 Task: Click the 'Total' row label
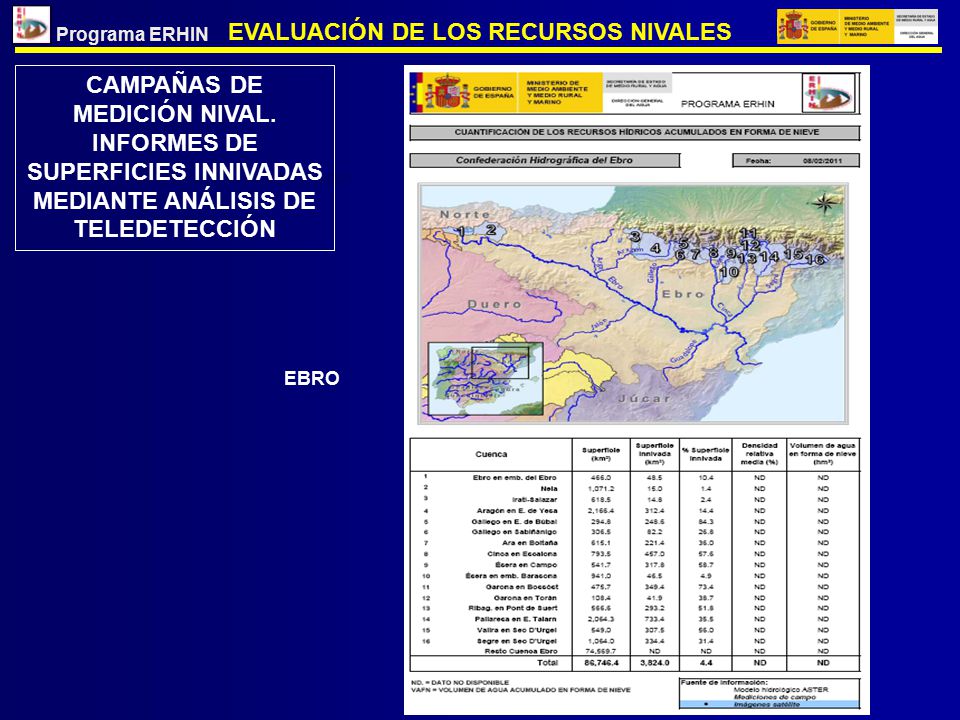click(x=547, y=662)
